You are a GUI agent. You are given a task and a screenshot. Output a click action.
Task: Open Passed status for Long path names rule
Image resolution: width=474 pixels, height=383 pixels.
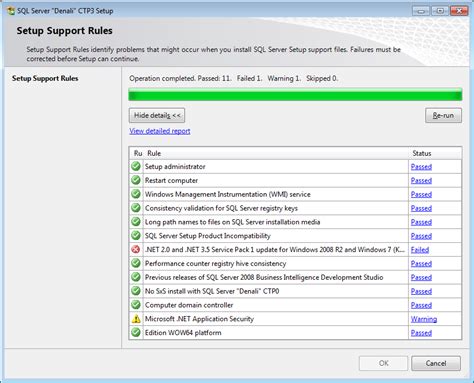pos(421,222)
